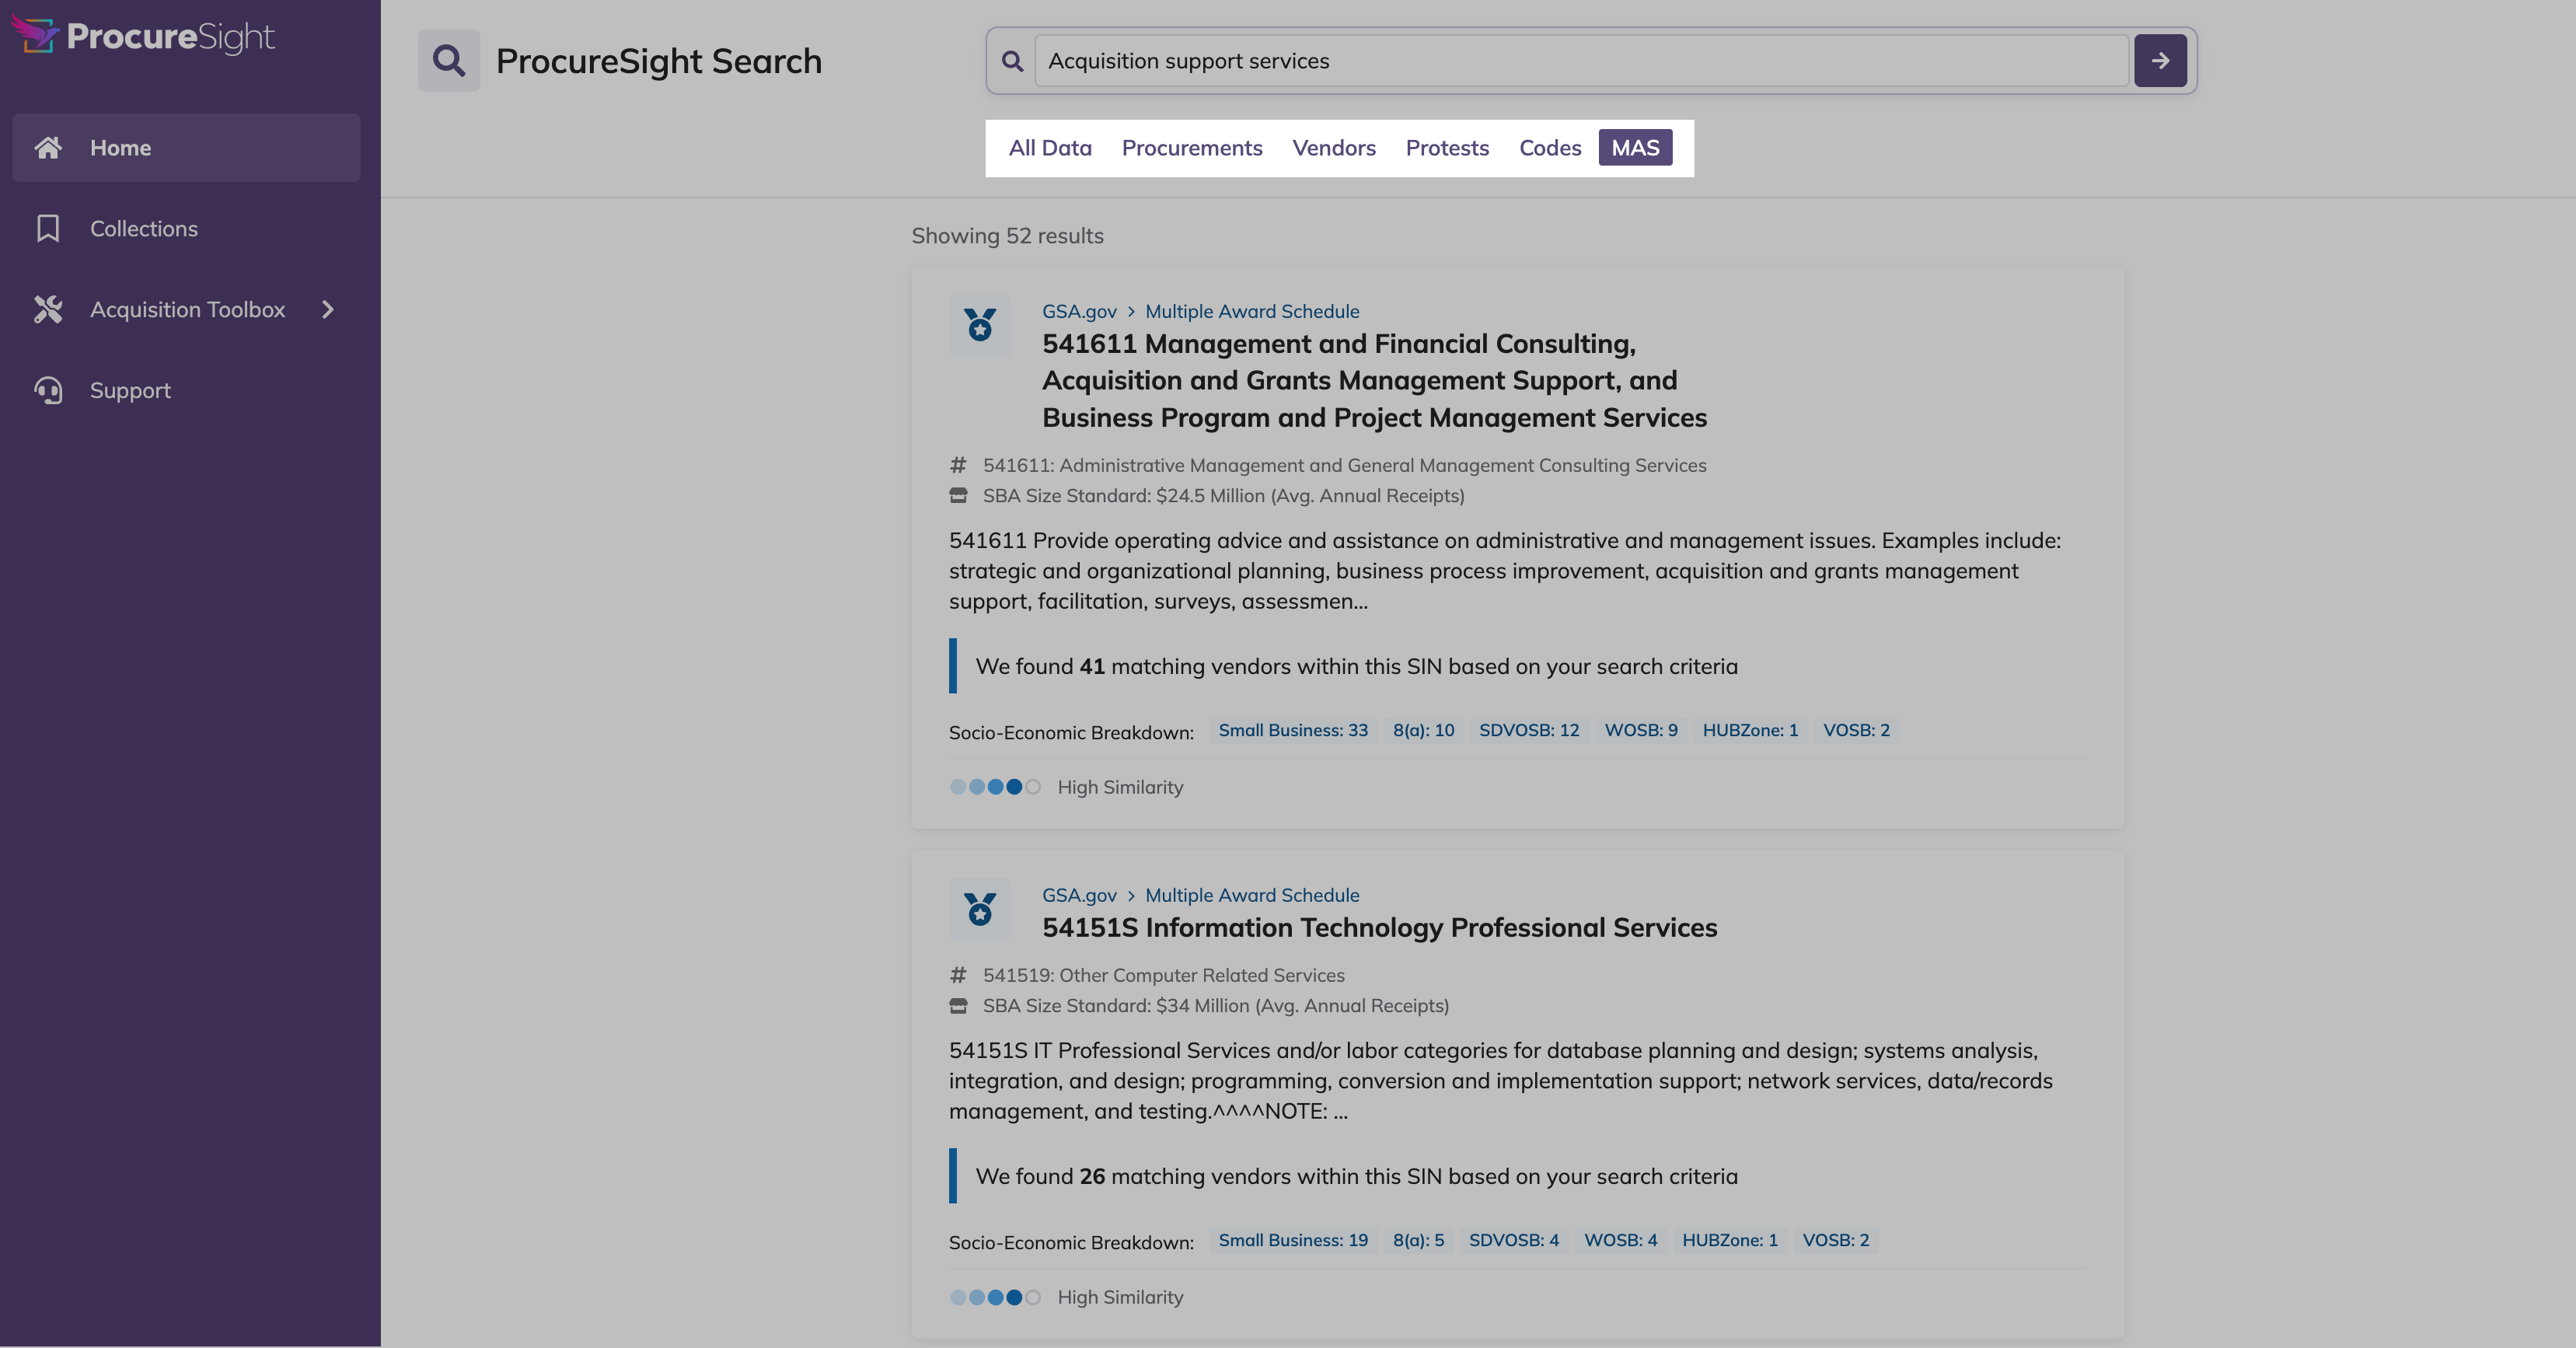Switch to the Protests tab

point(1447,148)
